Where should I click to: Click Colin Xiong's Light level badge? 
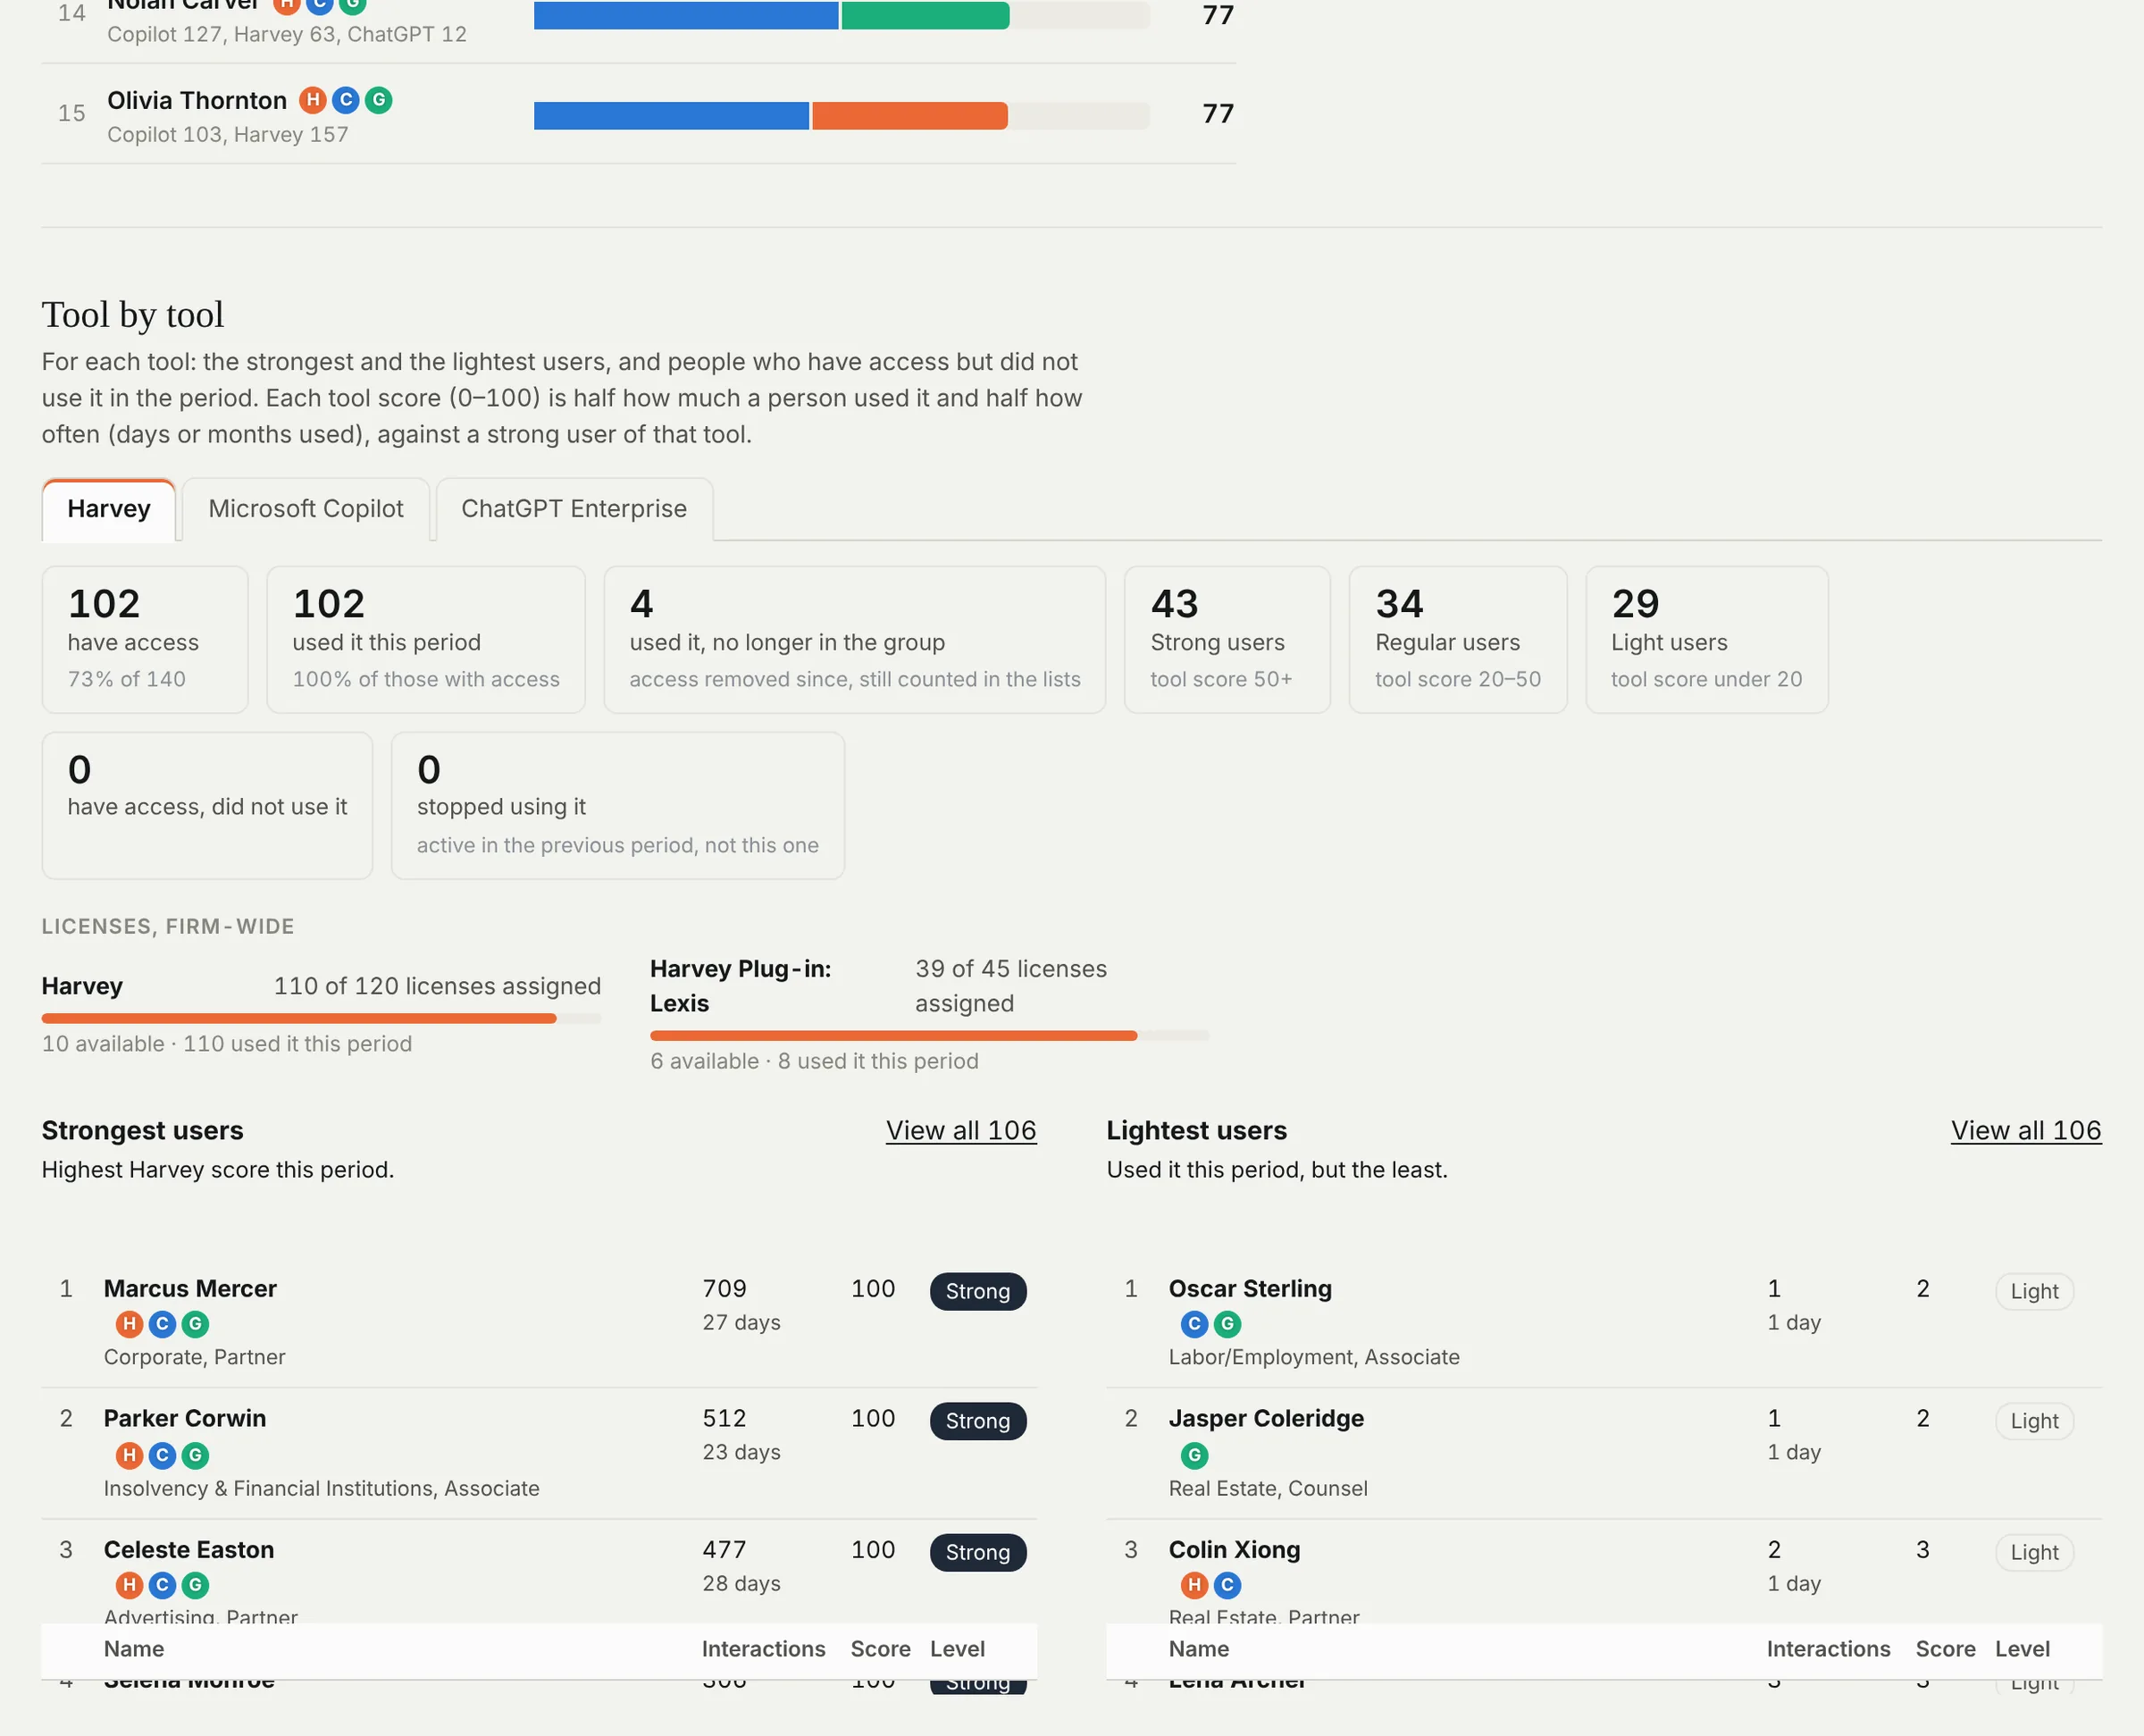coord(2034,1553)
